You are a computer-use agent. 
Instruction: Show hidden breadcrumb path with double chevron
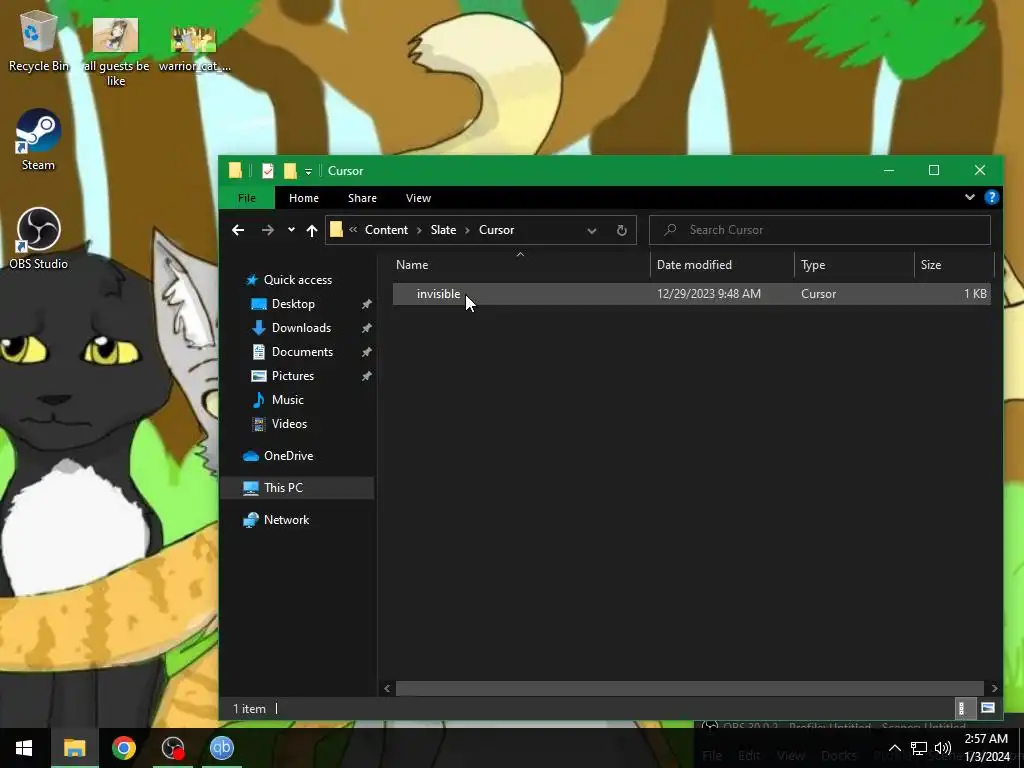pos(353,230)
